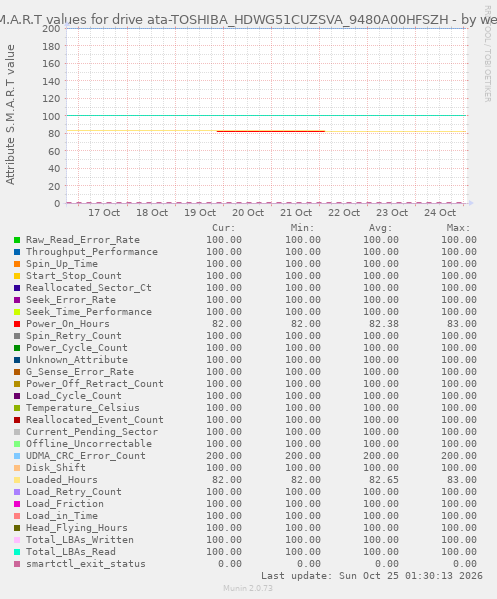497x599 pixels.
Task: Click the 17 Oct date axis label
Action: pyautogui.click(x=104, y=213)
